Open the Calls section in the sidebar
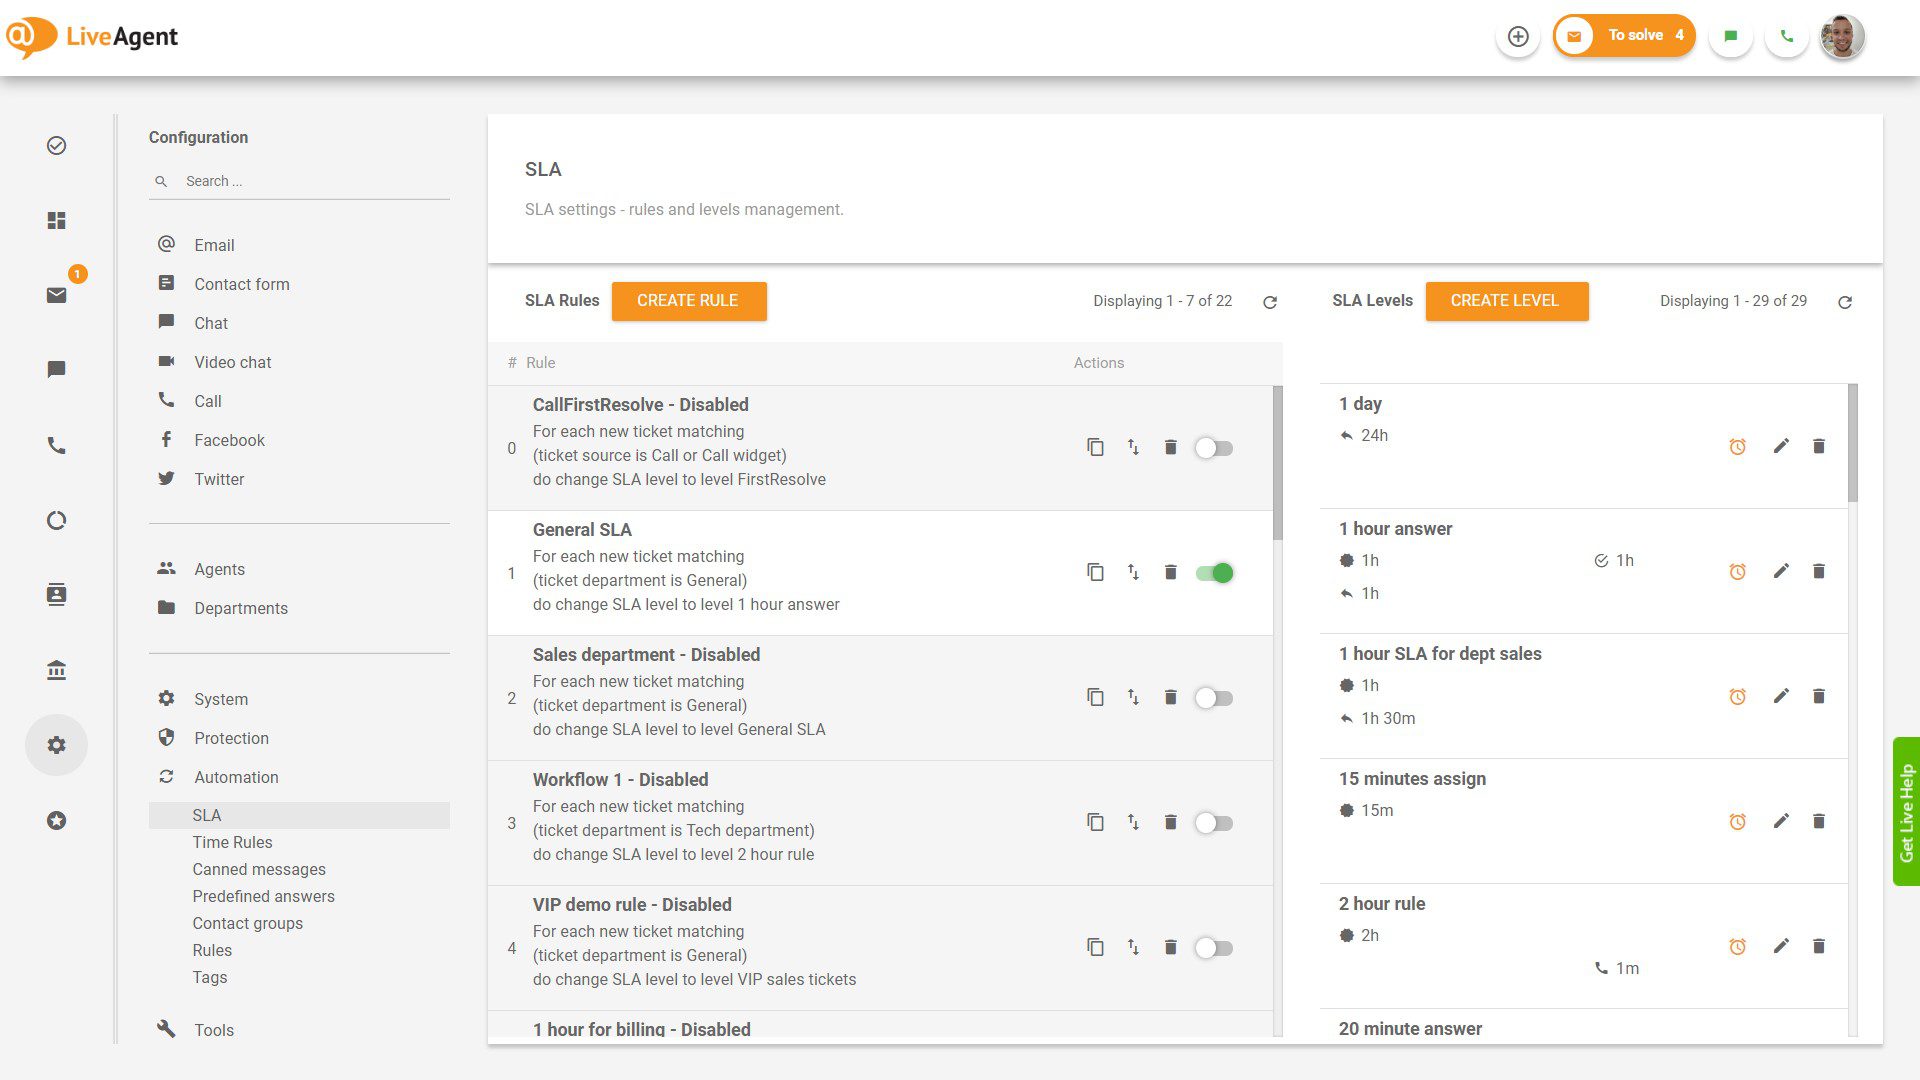Image resolution: width=1920 pixels, height=1080 pixels. (57, 445)
